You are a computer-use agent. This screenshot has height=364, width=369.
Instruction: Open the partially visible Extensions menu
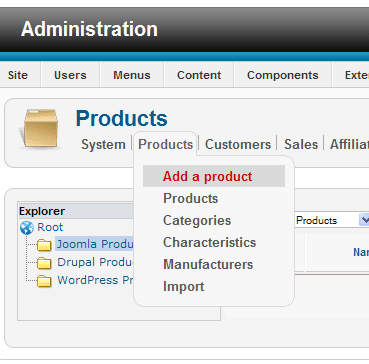[x=357, y=75]
